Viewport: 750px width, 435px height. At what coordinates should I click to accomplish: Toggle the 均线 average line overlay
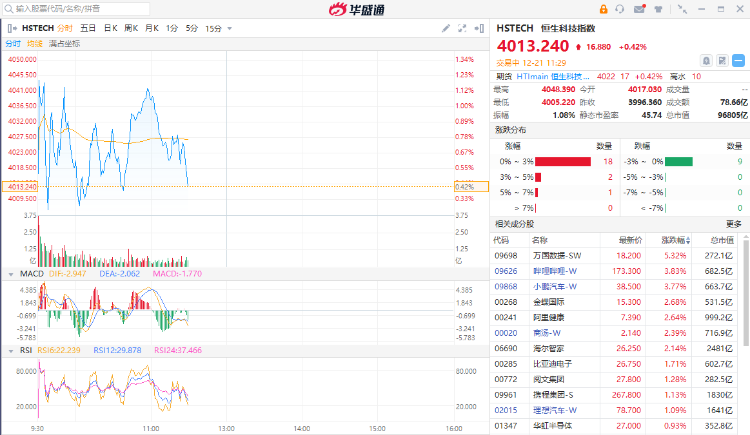[x=35, y=44]
